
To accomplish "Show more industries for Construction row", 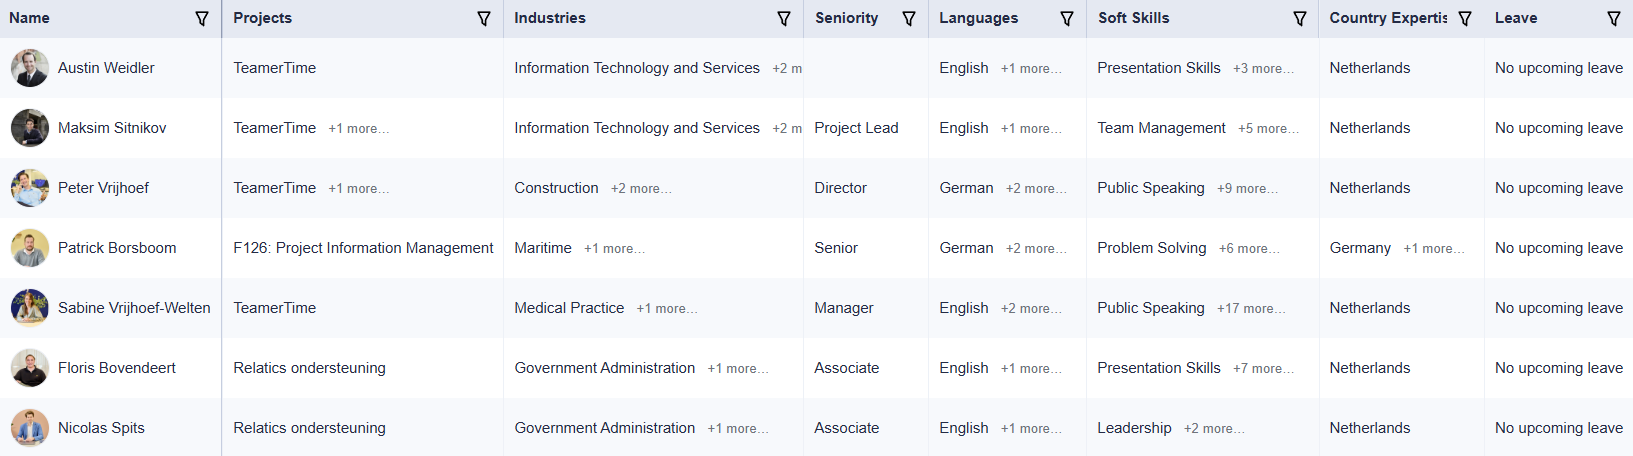I will pos(641,189).
